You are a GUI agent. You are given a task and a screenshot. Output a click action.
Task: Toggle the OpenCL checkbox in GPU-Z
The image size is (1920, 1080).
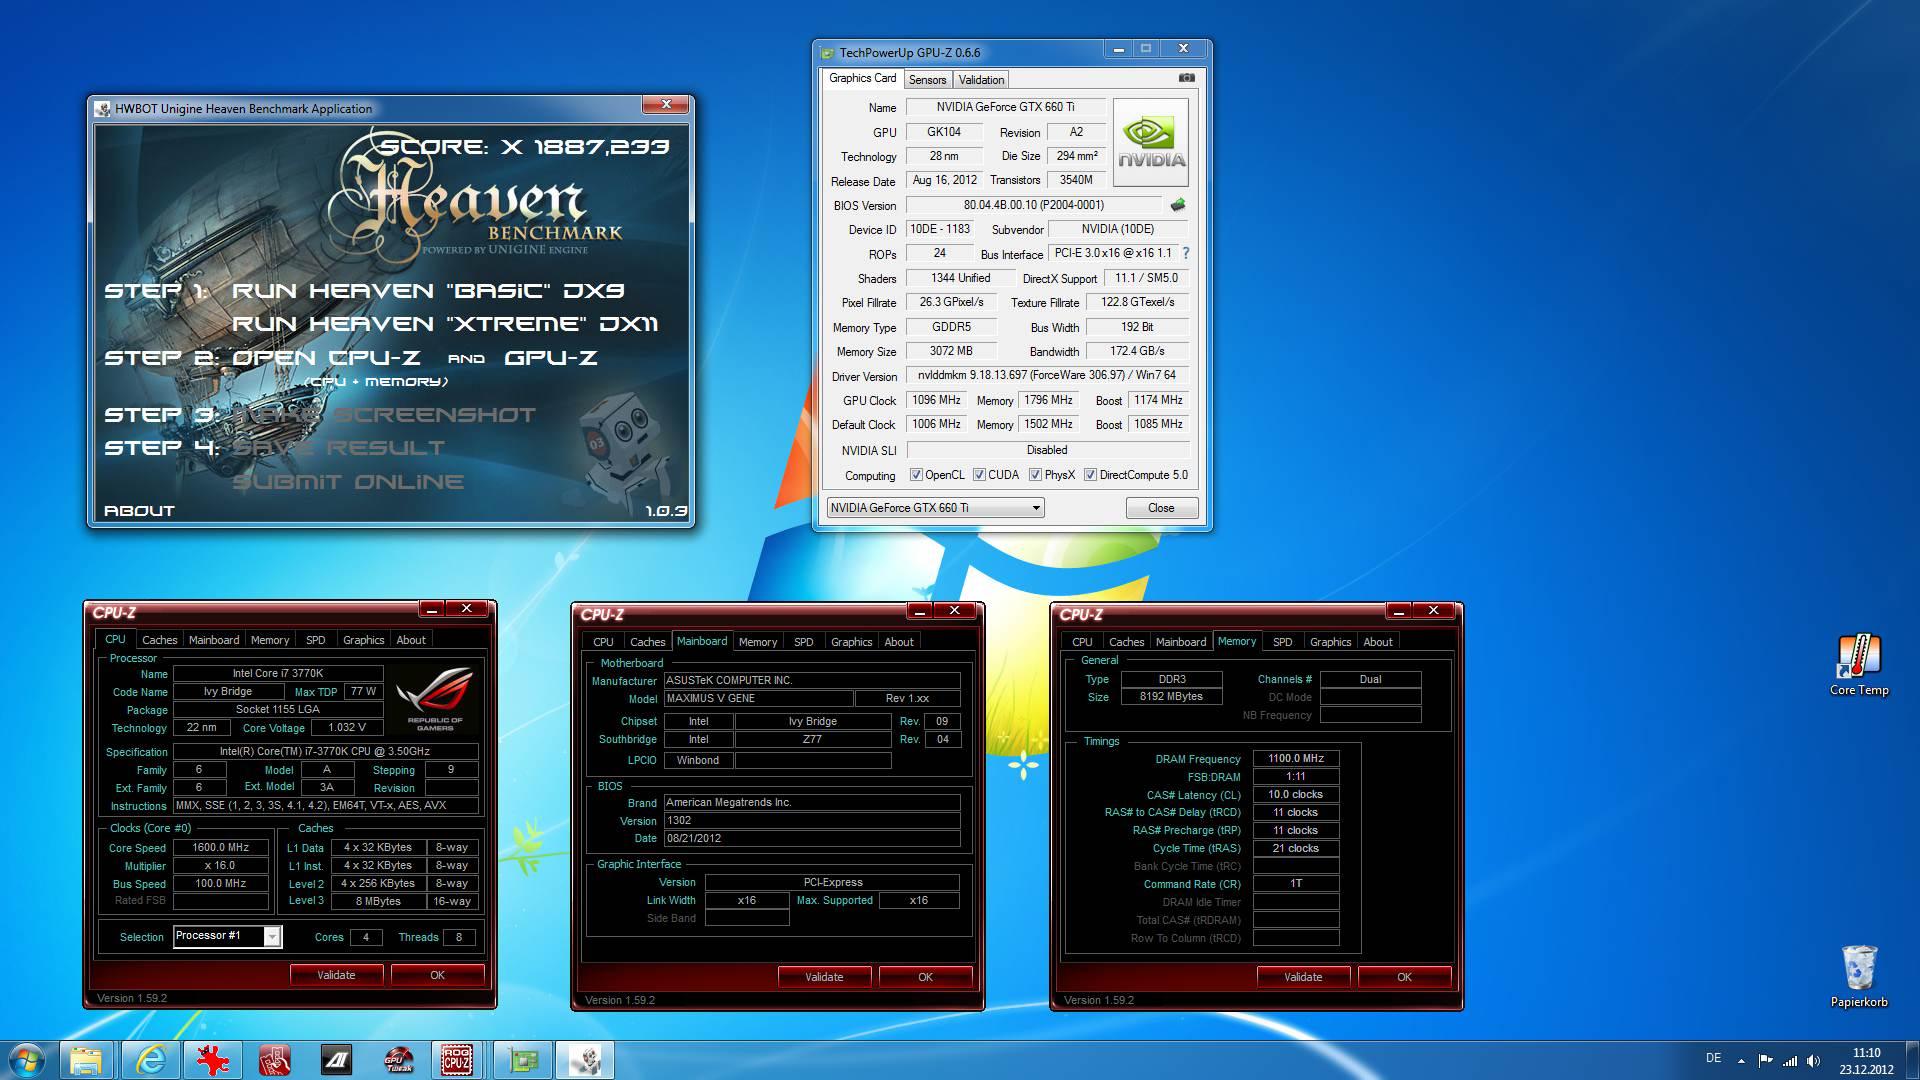pos(916,475)
